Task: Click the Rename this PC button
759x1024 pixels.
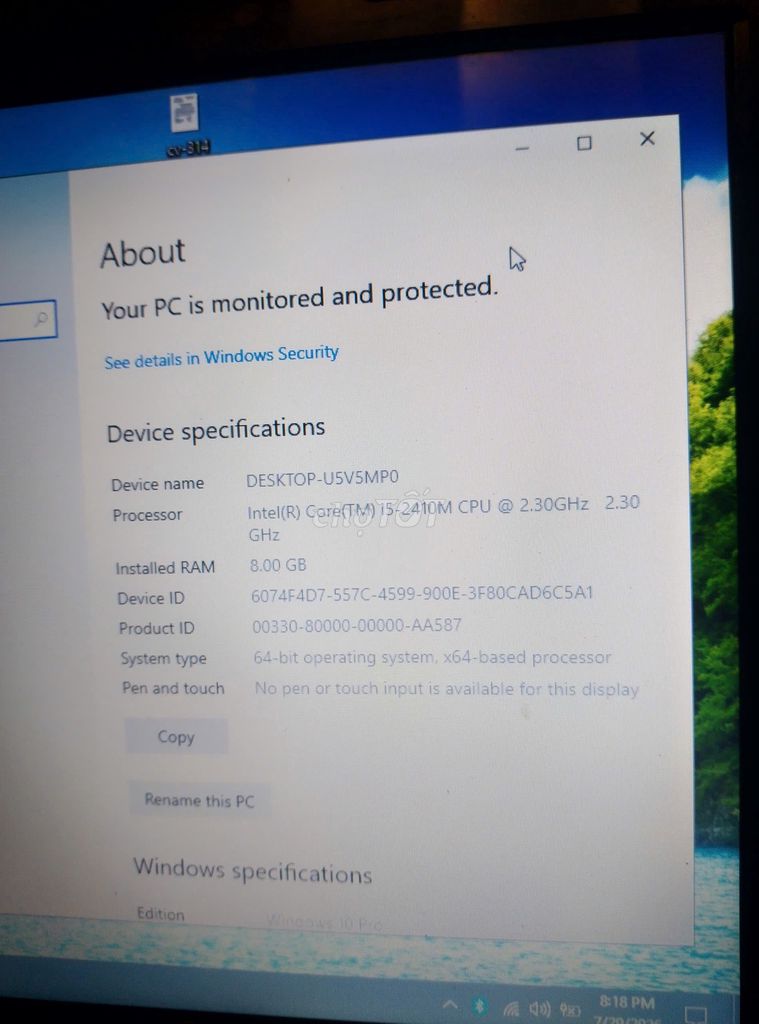Action: click(199, 800)
